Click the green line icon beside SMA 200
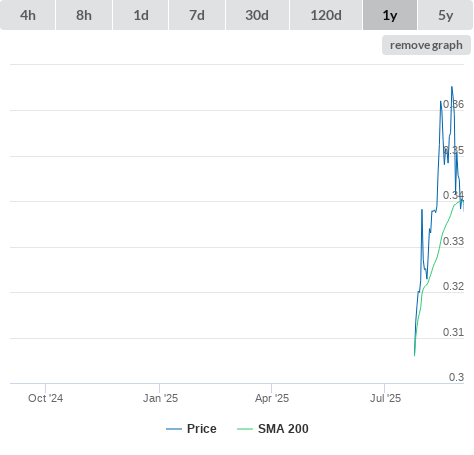 click(245, 429)
